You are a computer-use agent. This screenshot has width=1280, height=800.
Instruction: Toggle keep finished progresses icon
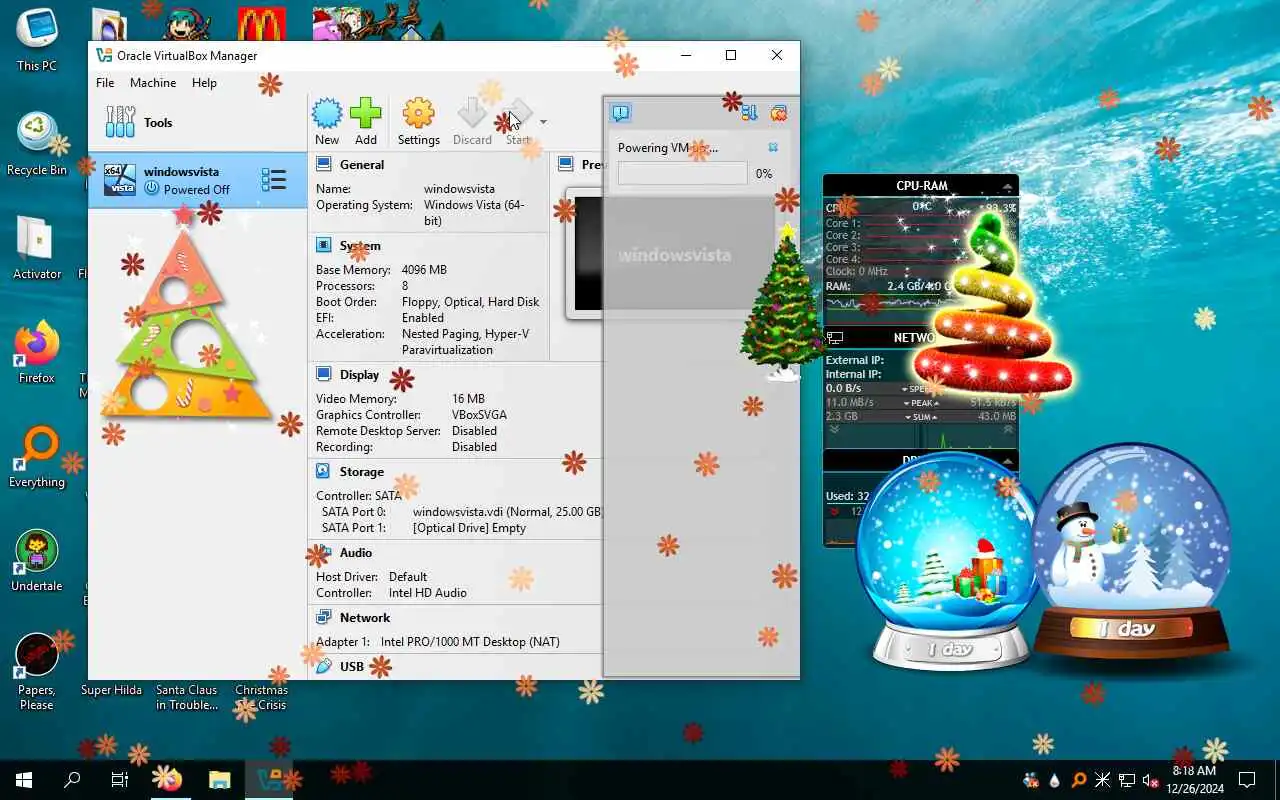coord(779,113)
